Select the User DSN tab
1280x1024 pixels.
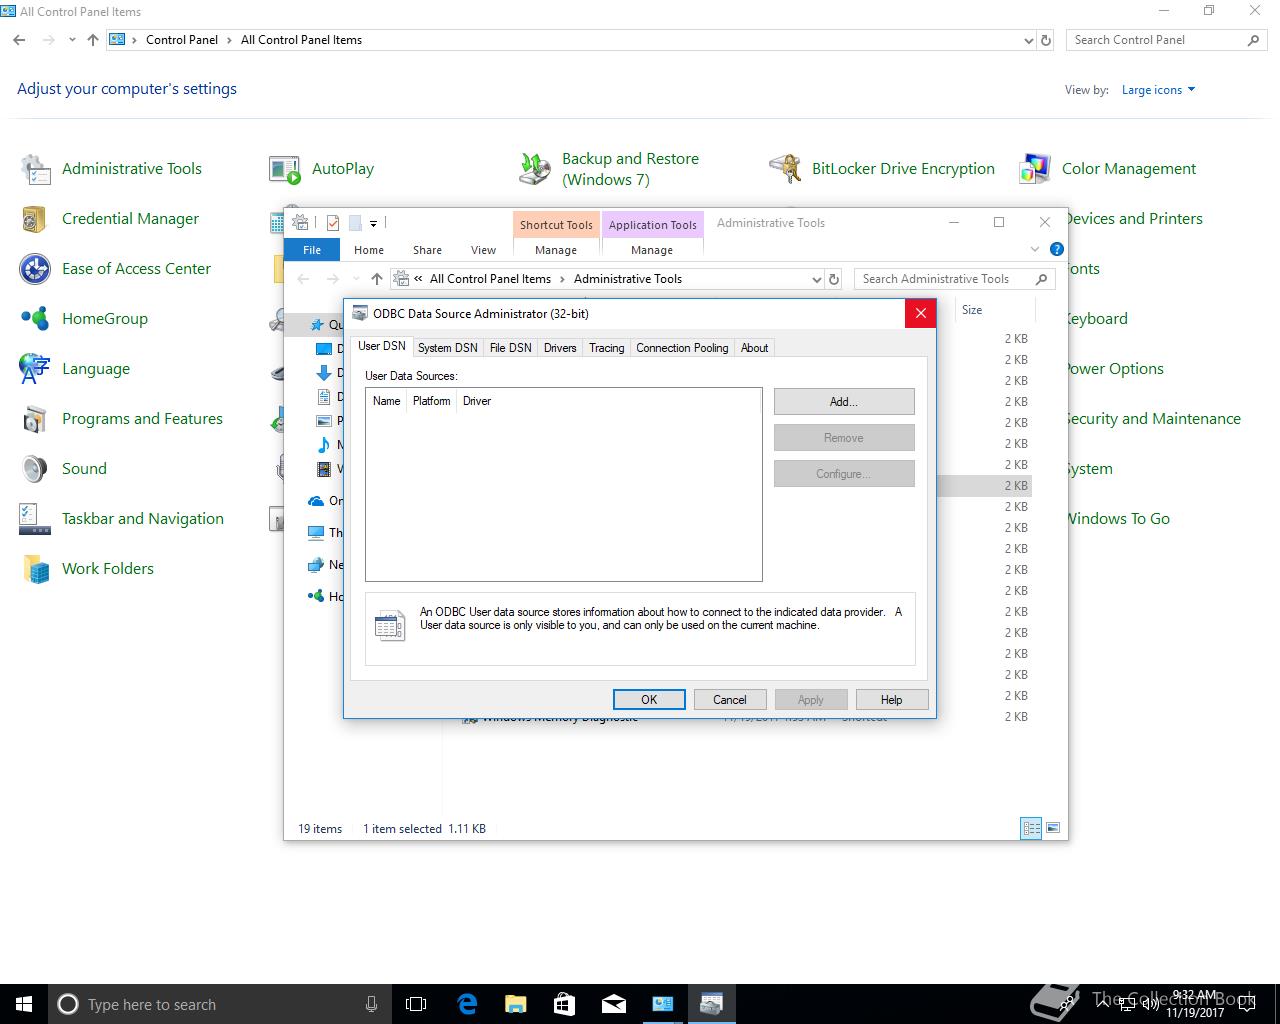click(382, 346)
